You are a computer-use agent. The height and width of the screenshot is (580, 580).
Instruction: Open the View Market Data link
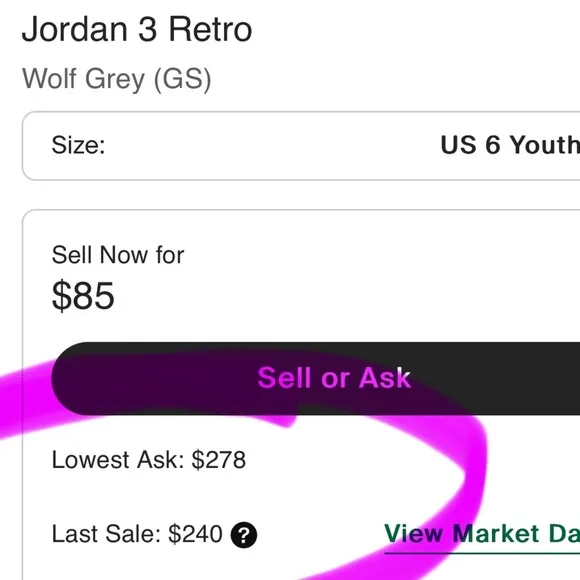[482, 534]
